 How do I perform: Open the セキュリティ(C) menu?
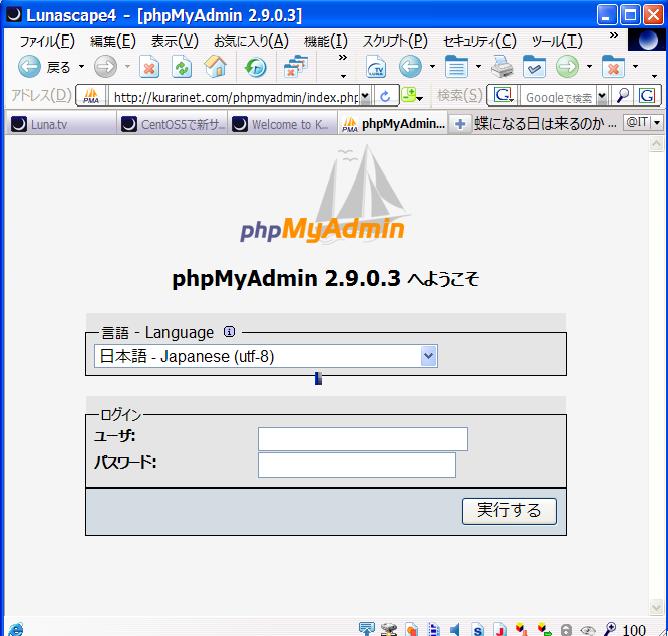pos(480,41)
